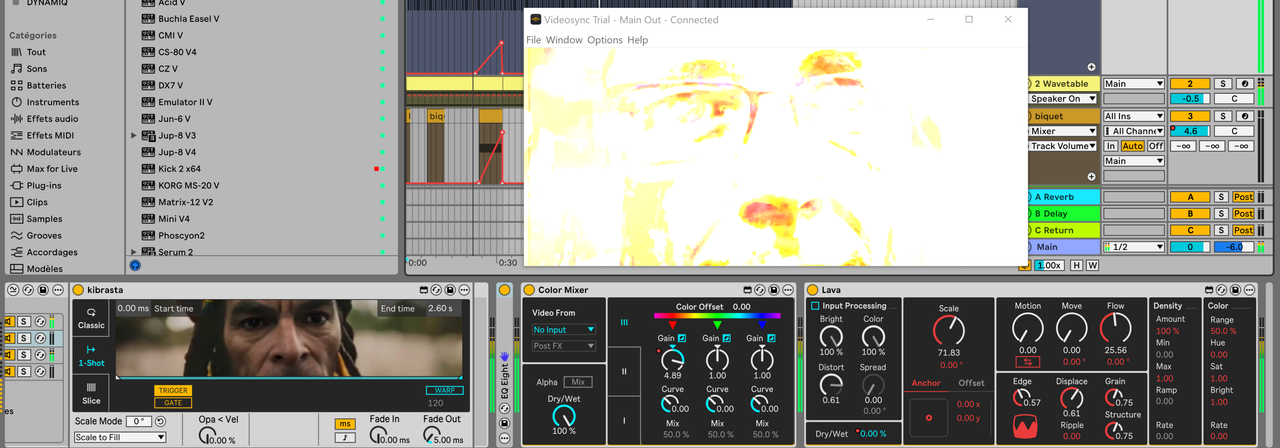
Task: Set biquet monitor to In
Action: click(1111, 146)
